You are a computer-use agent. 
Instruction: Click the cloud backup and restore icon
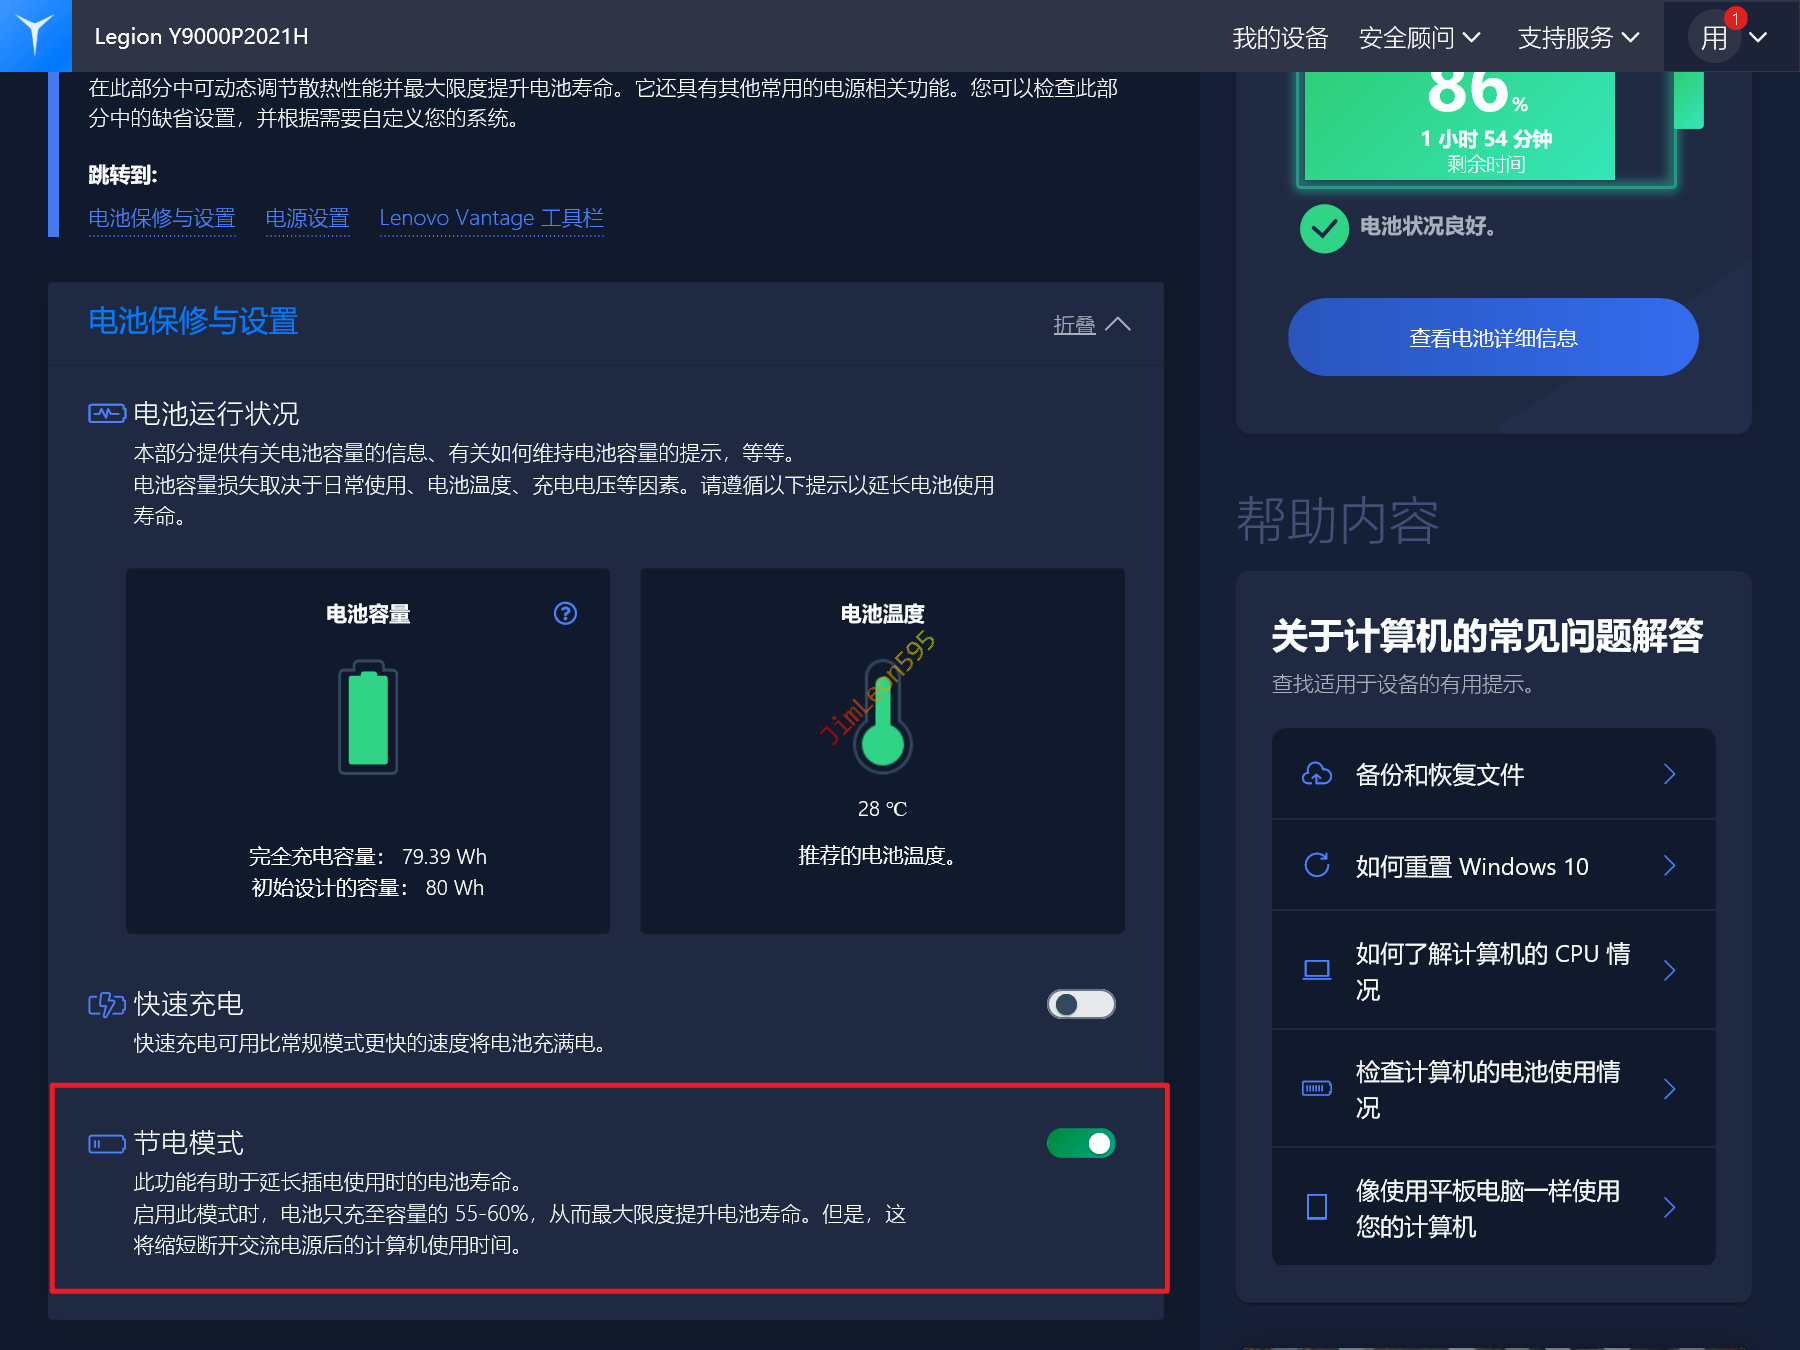point(1317,774)
